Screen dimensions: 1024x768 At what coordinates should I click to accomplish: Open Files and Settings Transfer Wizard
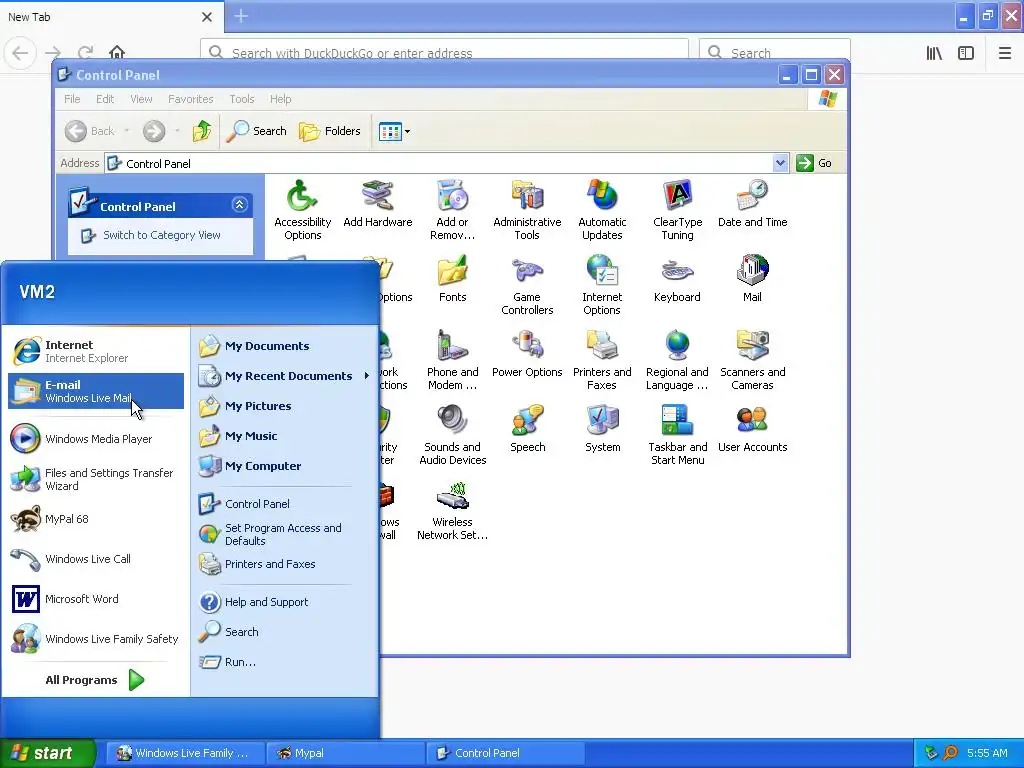[96, 479]
